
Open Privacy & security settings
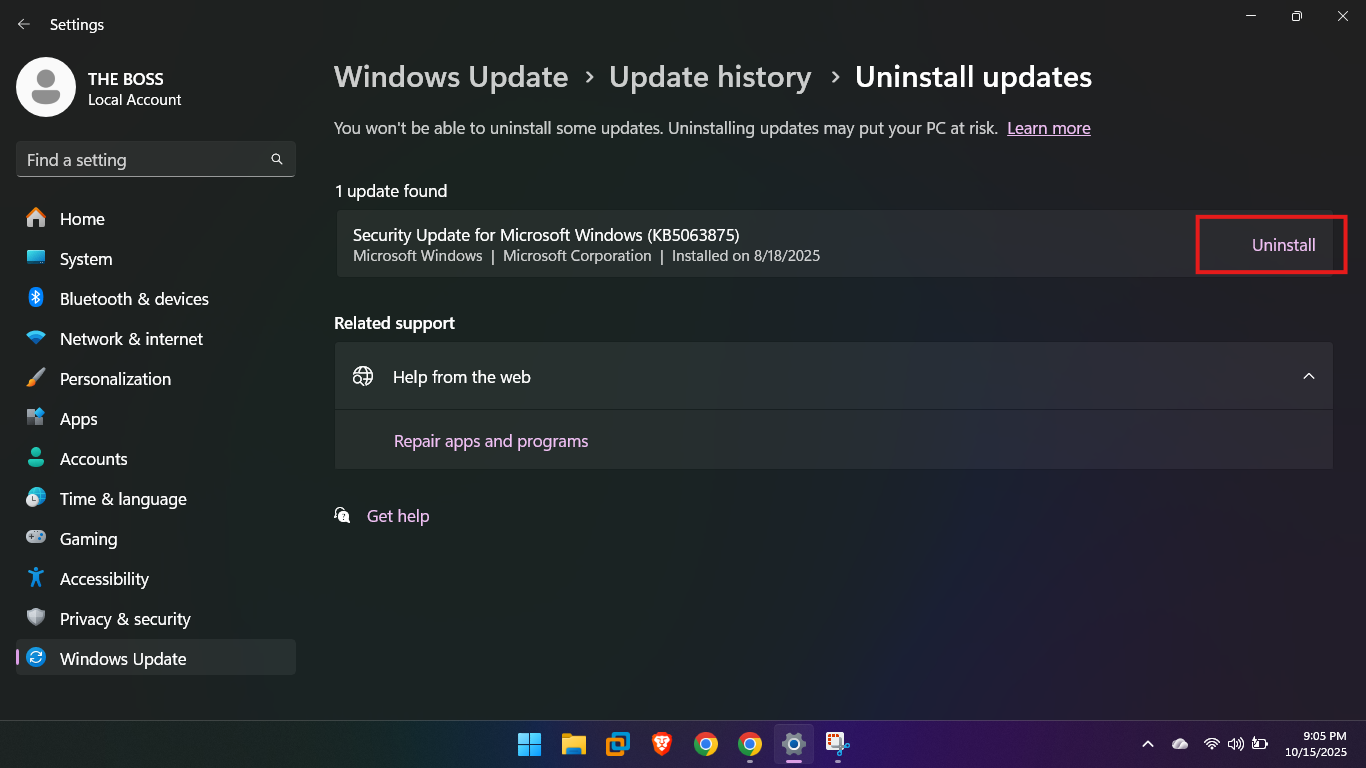click(125, 619)
